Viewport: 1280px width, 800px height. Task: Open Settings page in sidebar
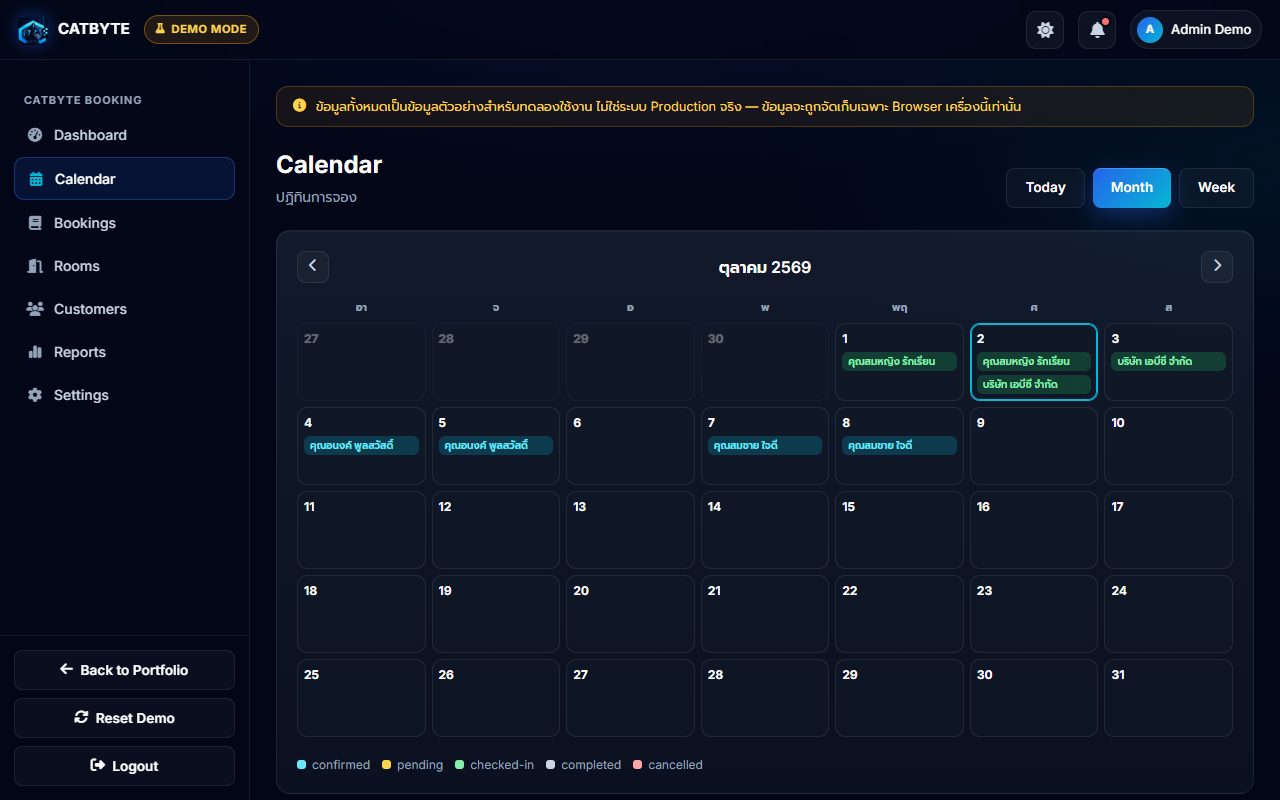click(x=124, y=395)
